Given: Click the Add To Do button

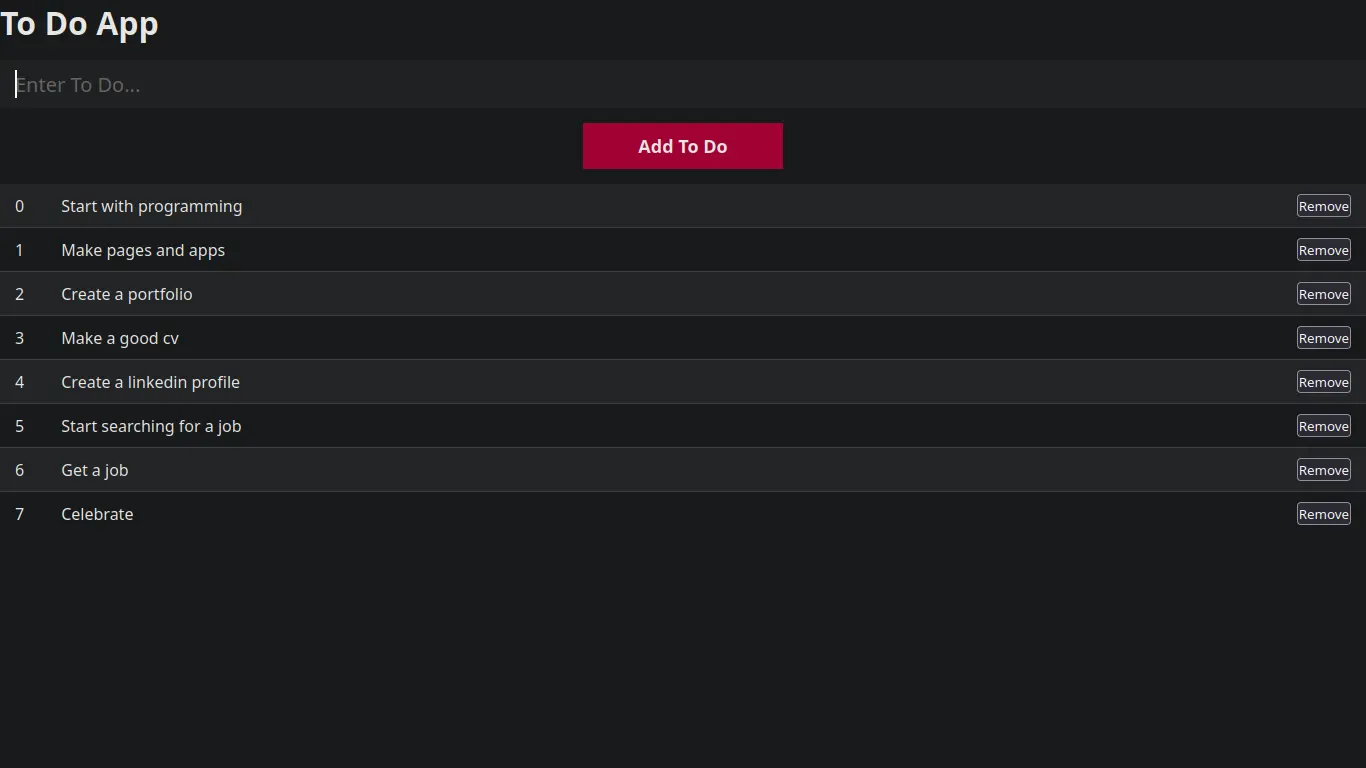Looking at the screenshot, I should tap(683, 146).
